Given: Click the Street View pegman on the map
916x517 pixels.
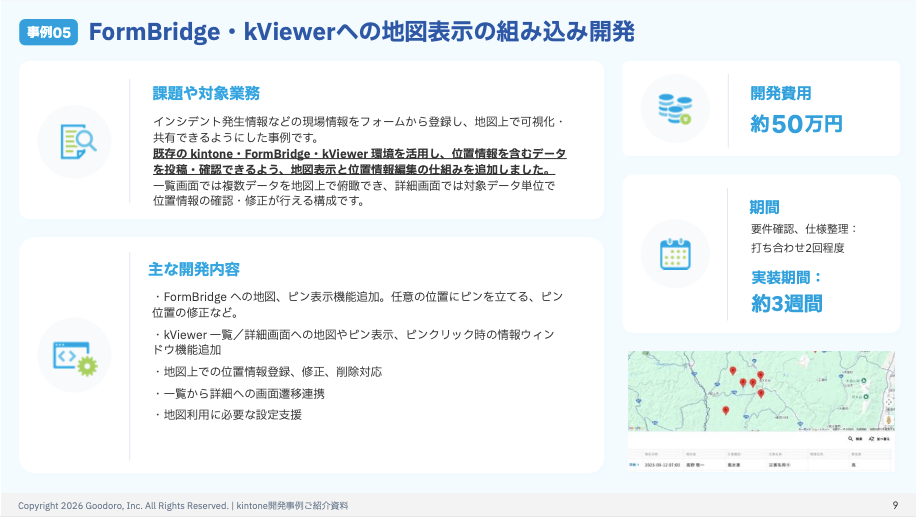Looking at the screenshot, I should (889, 421).
